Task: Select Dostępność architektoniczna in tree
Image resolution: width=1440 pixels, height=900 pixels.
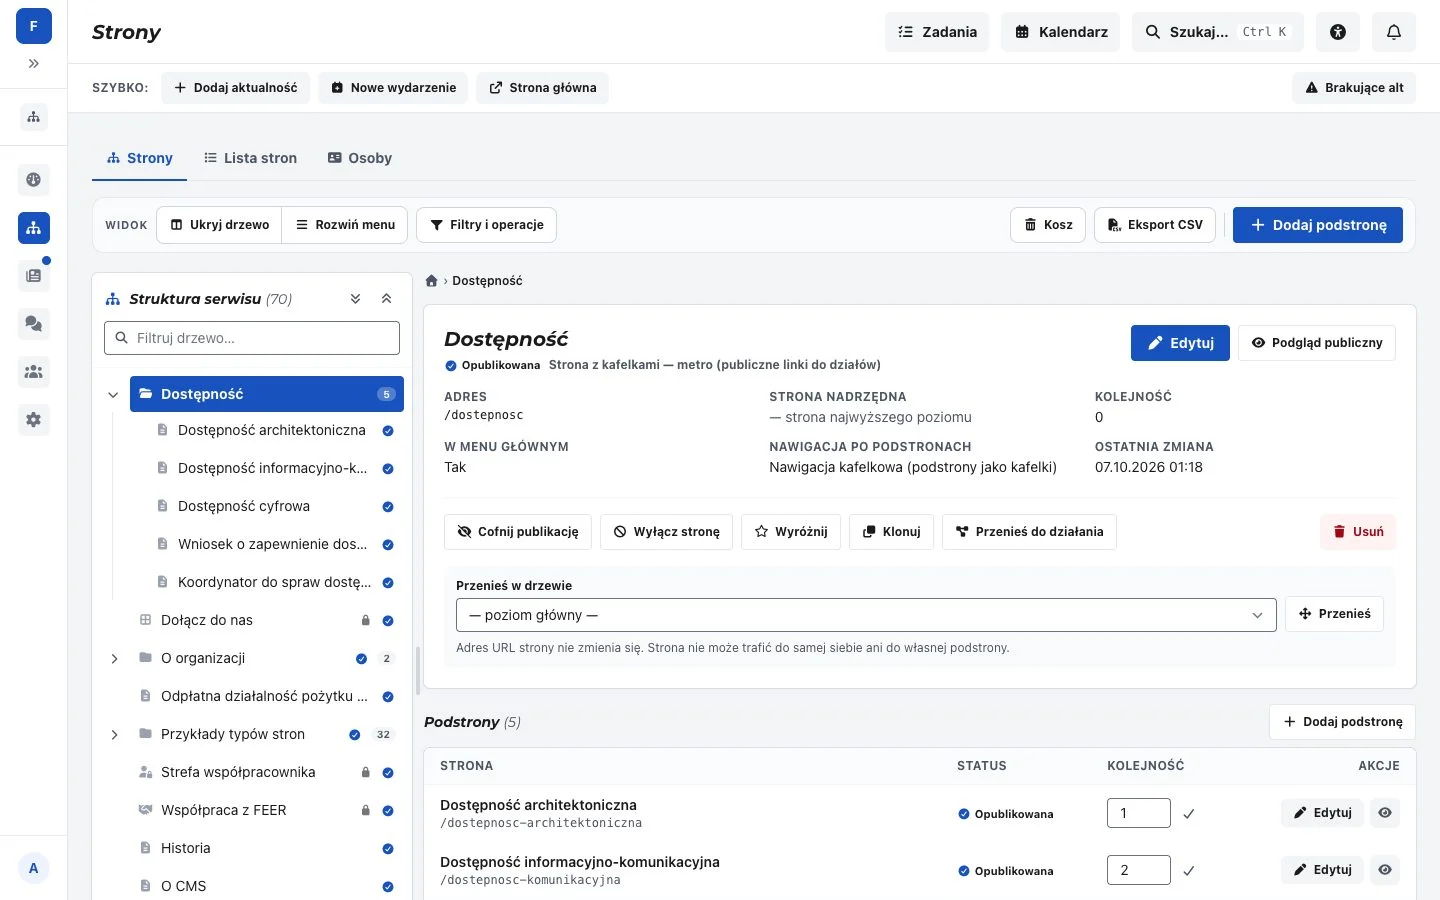Action: click(272, 430)
